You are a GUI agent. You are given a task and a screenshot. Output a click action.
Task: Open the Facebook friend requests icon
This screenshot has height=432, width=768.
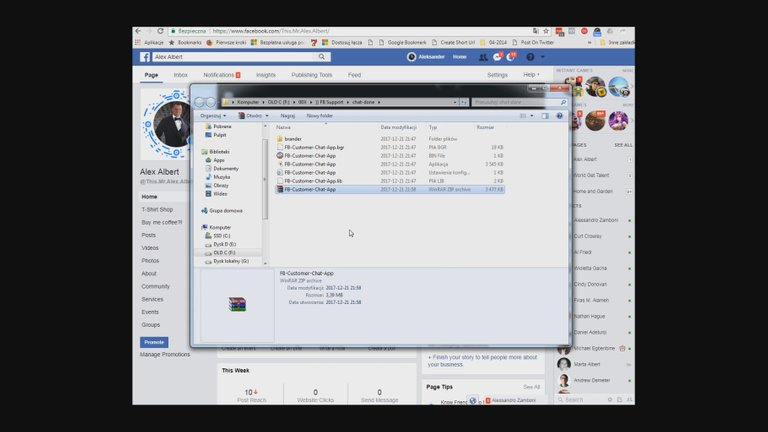[483, 57]
